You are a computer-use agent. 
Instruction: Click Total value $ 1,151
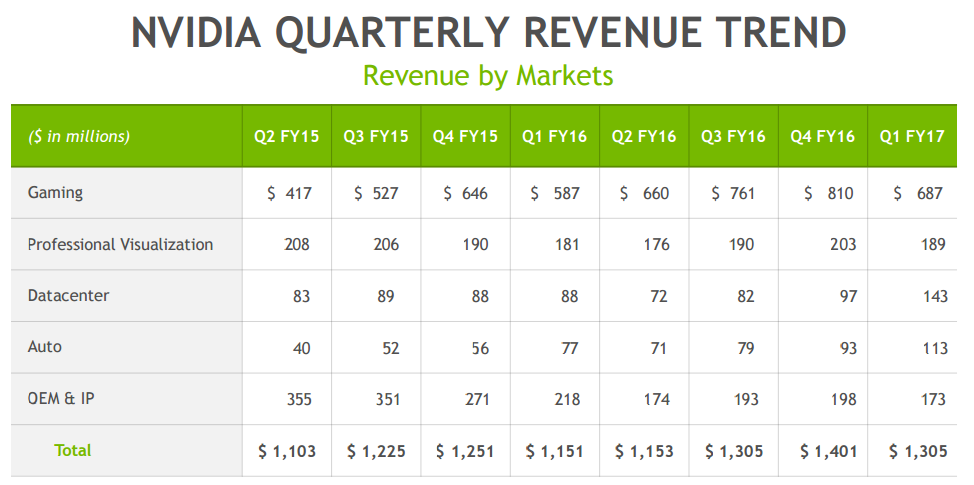click(x=555, y=451)
